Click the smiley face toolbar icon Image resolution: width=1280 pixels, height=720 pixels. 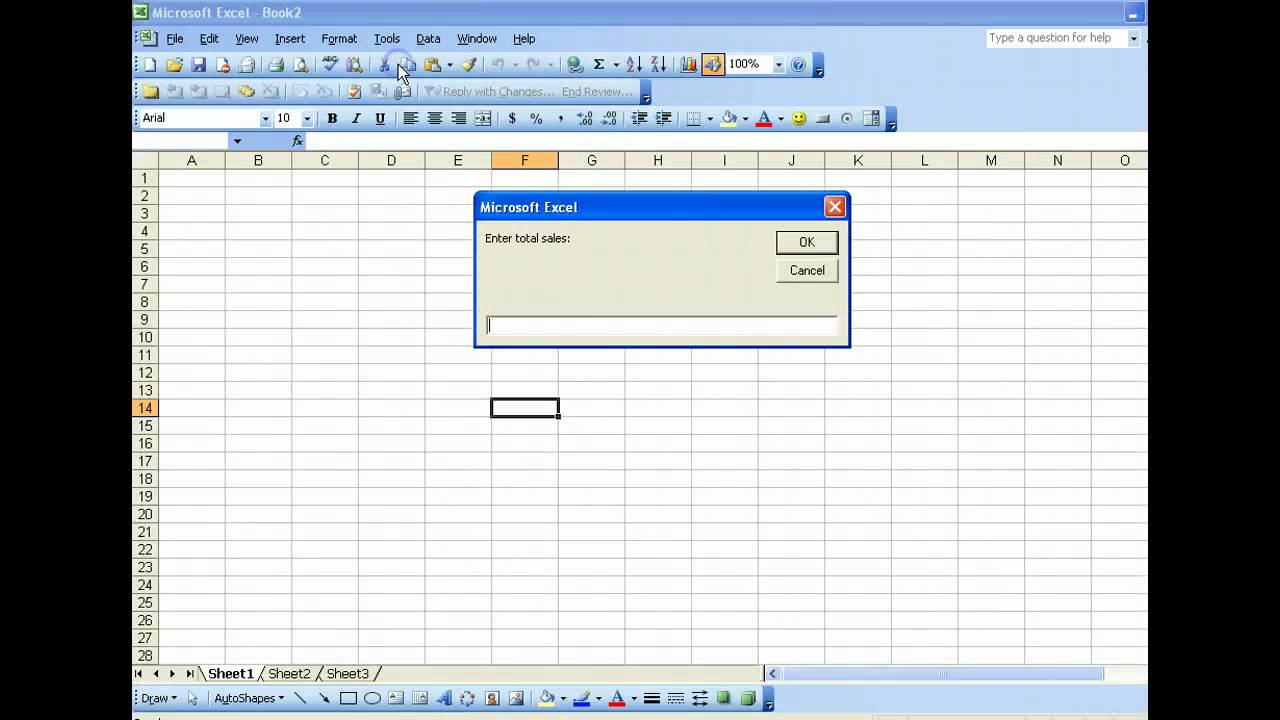[x=799, y=118]
